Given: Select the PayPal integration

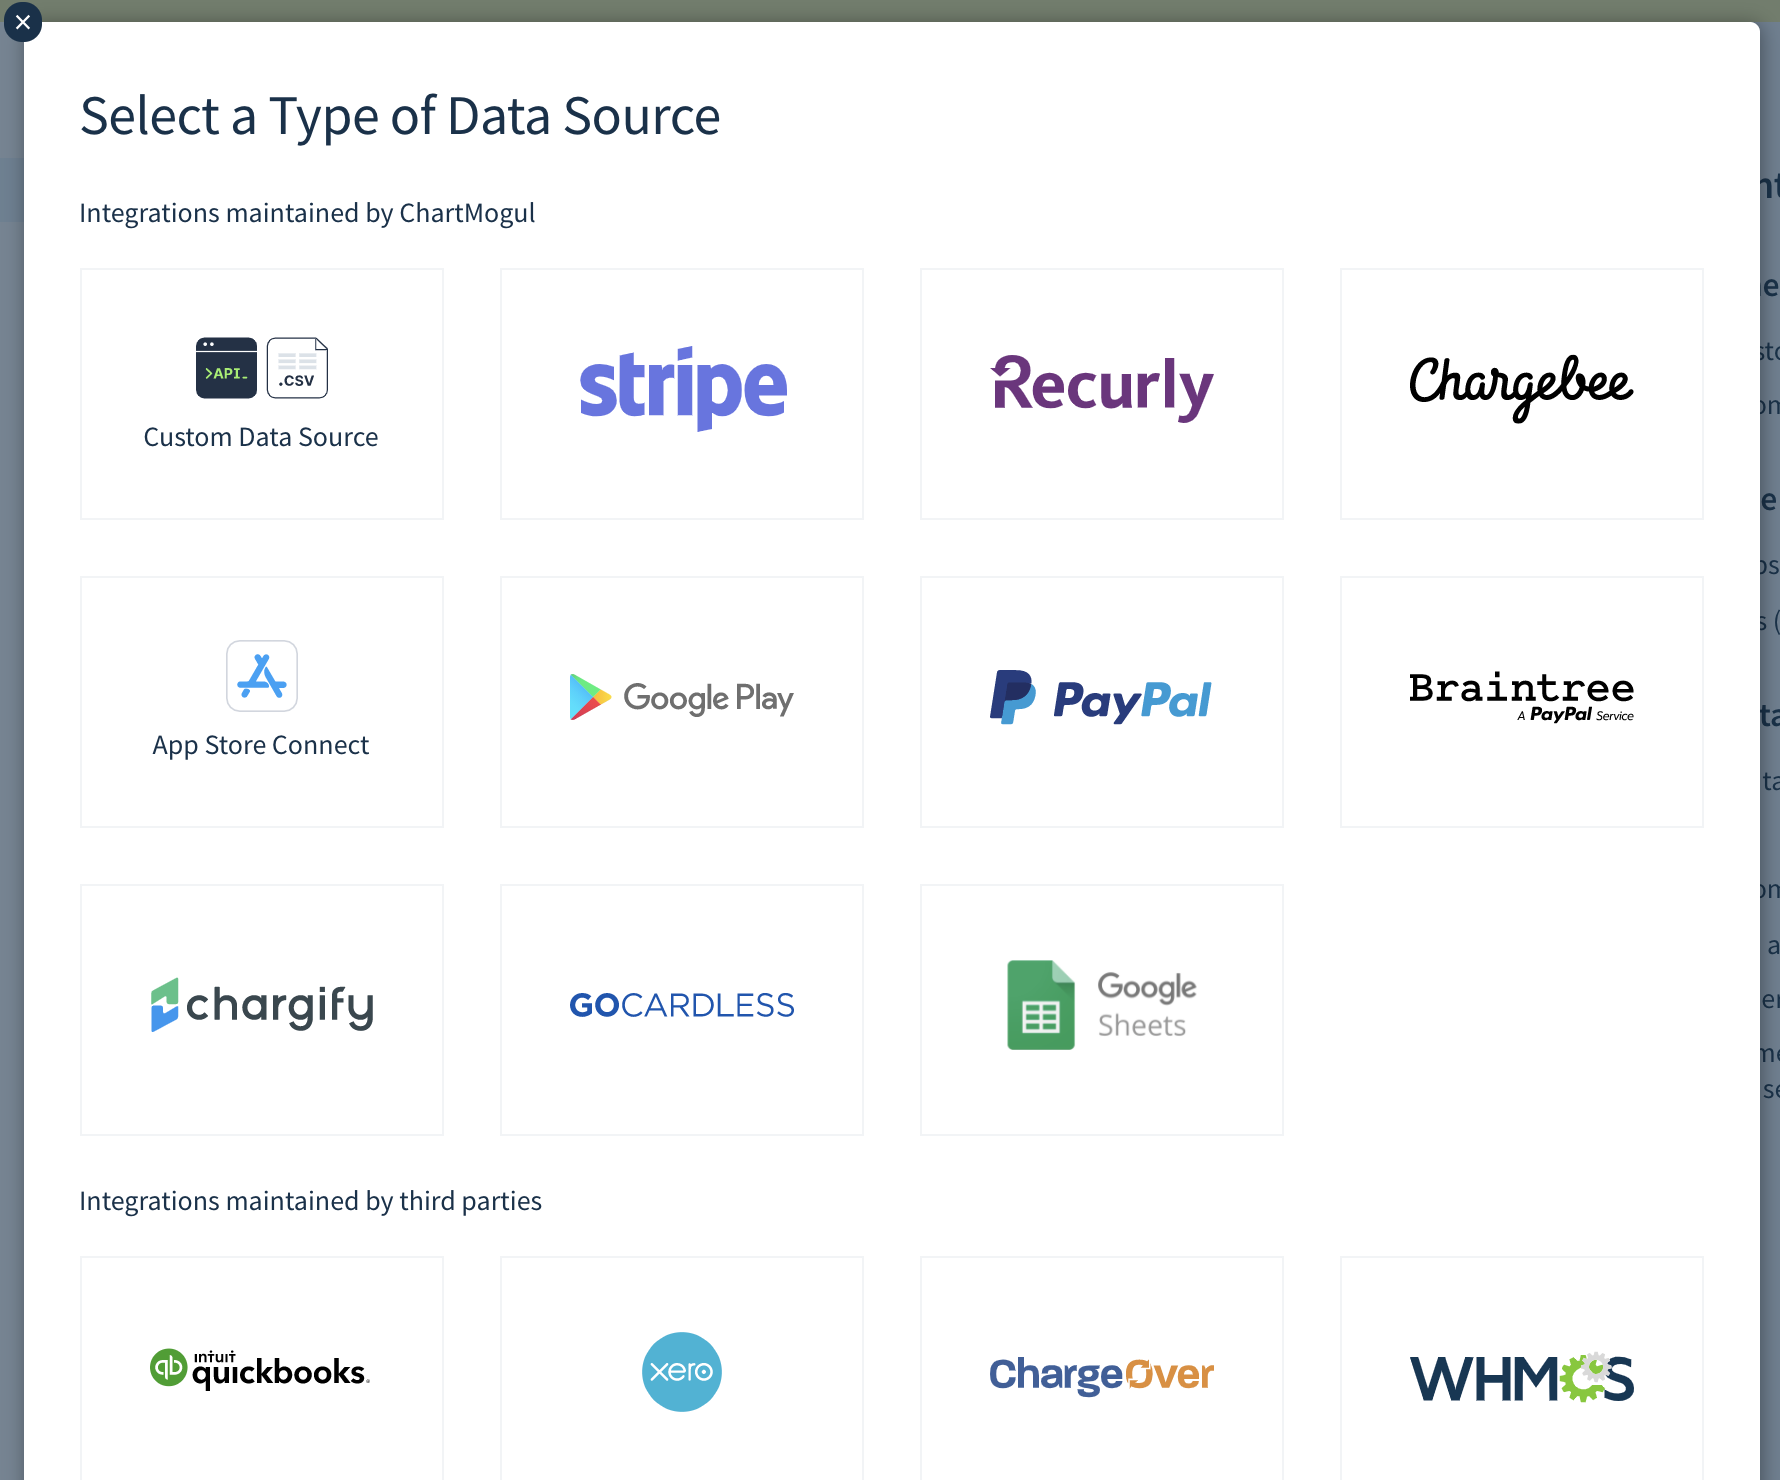Looking at the screenshot, I should (1102, 702).
